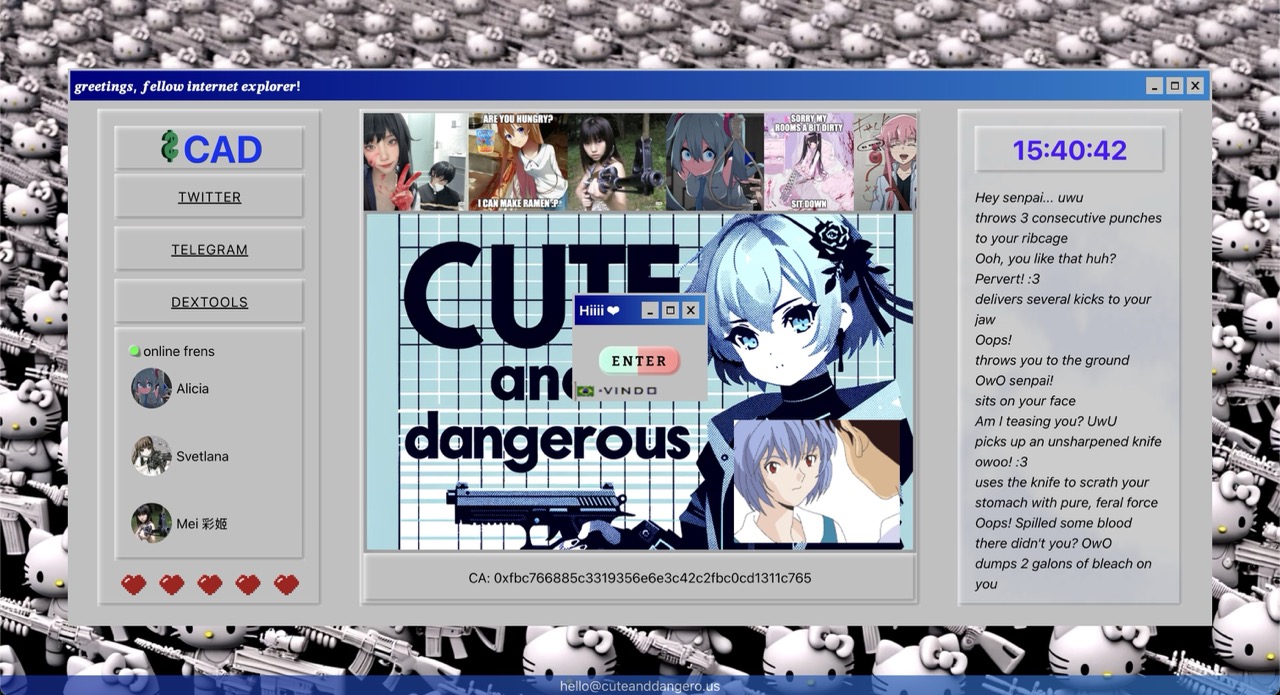
Task: Open the TELEGRAM link
Action: coord(208,249)
